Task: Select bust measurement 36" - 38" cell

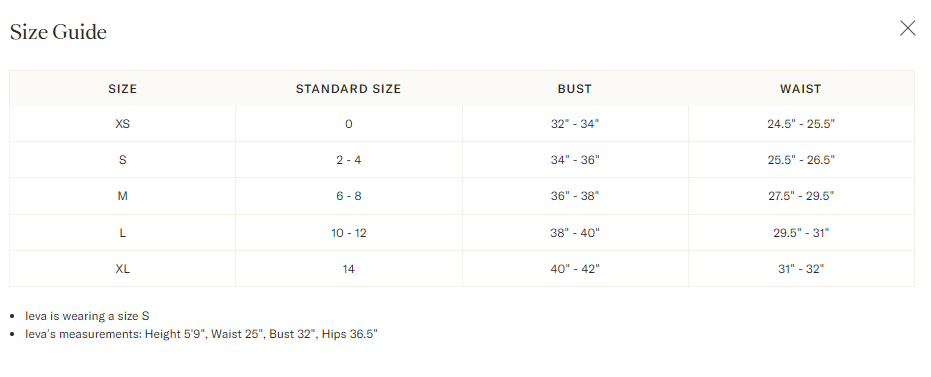Action: coord(575,196)
